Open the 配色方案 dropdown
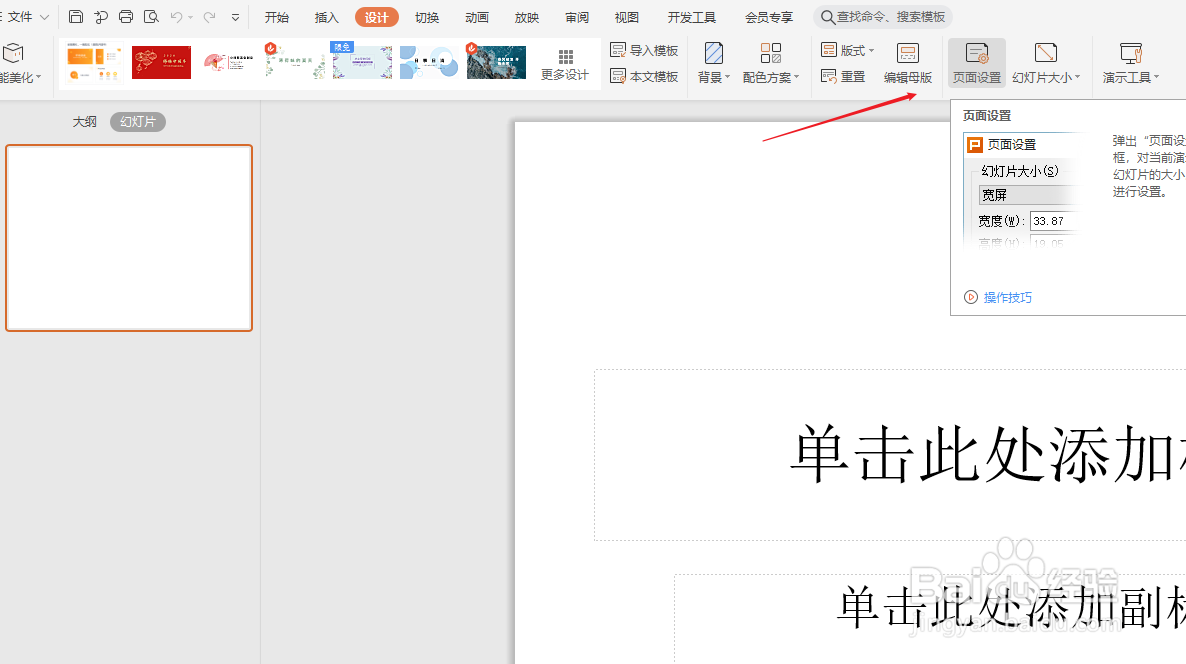The image size is (1186, 664). click(771, 63)
